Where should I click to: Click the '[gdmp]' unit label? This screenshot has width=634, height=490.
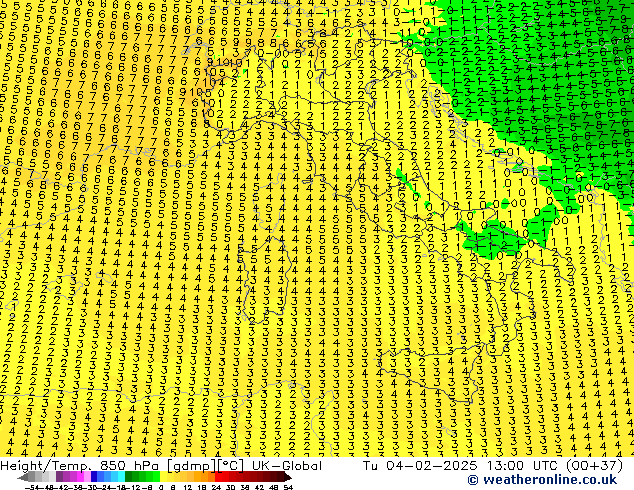point(190,466)
